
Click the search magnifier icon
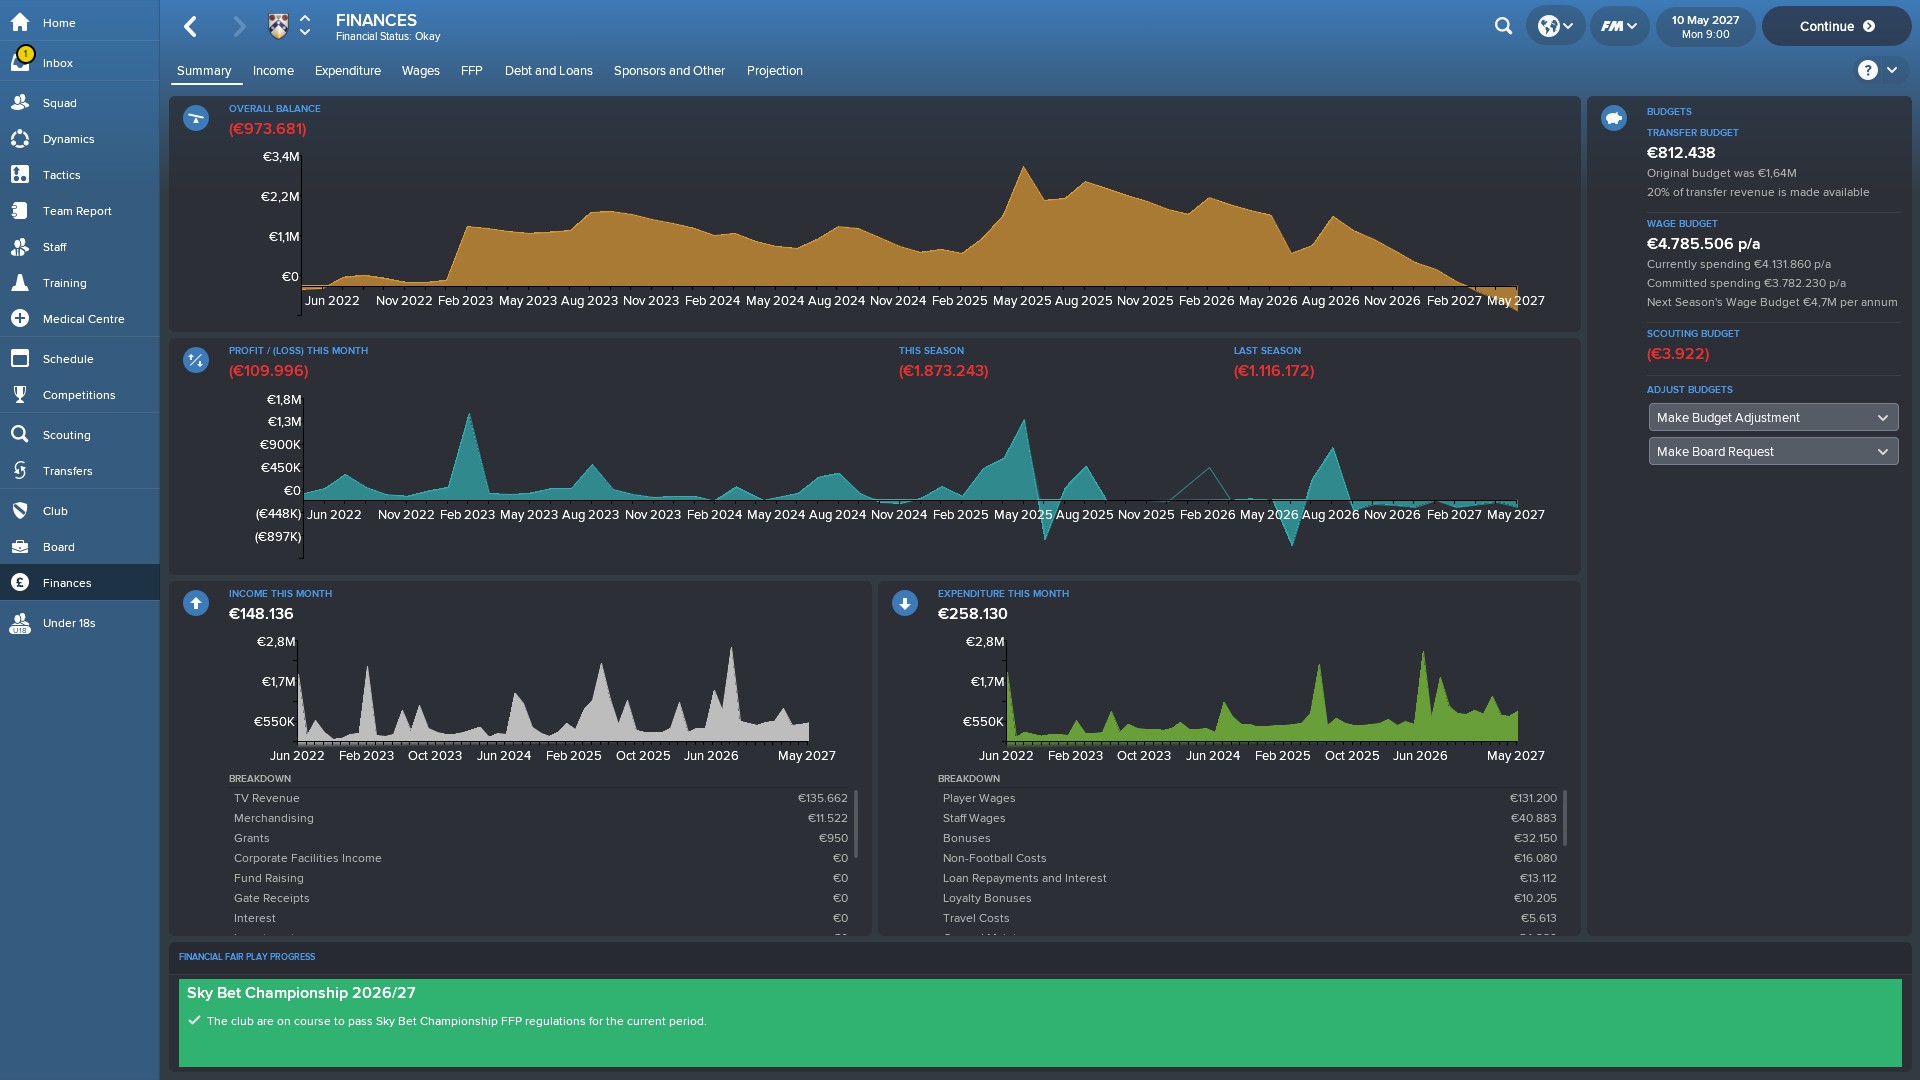[1503, 26]
